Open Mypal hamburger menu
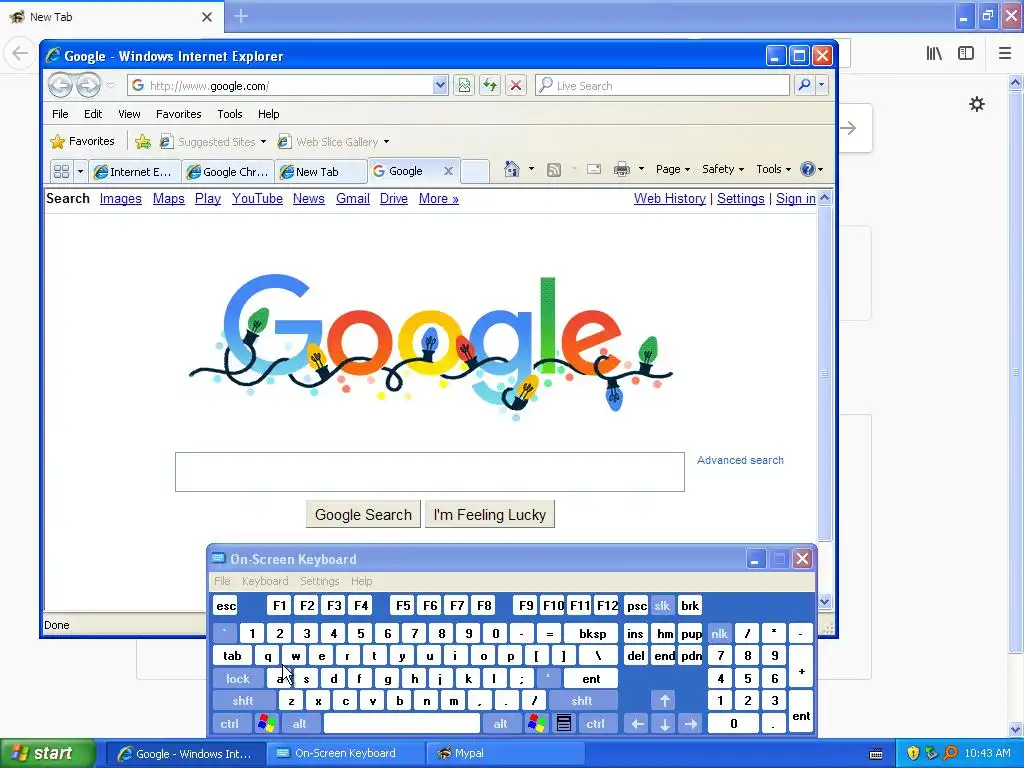Viewport: 1024px width, 768px height. (1005, 54)
